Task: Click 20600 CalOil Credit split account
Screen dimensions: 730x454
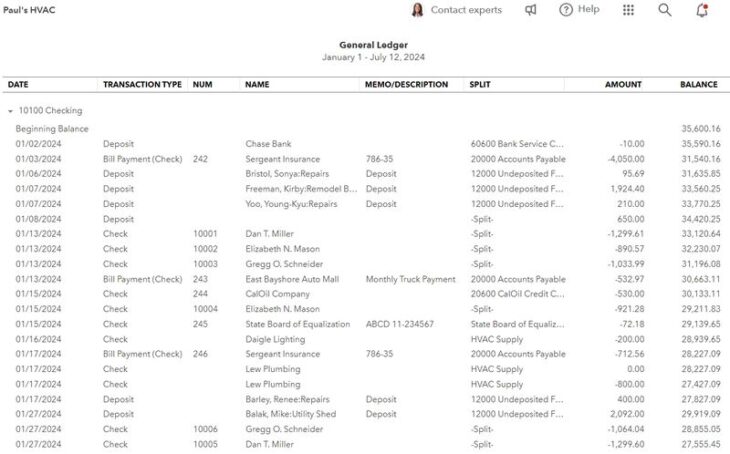Action: point(517,294)
